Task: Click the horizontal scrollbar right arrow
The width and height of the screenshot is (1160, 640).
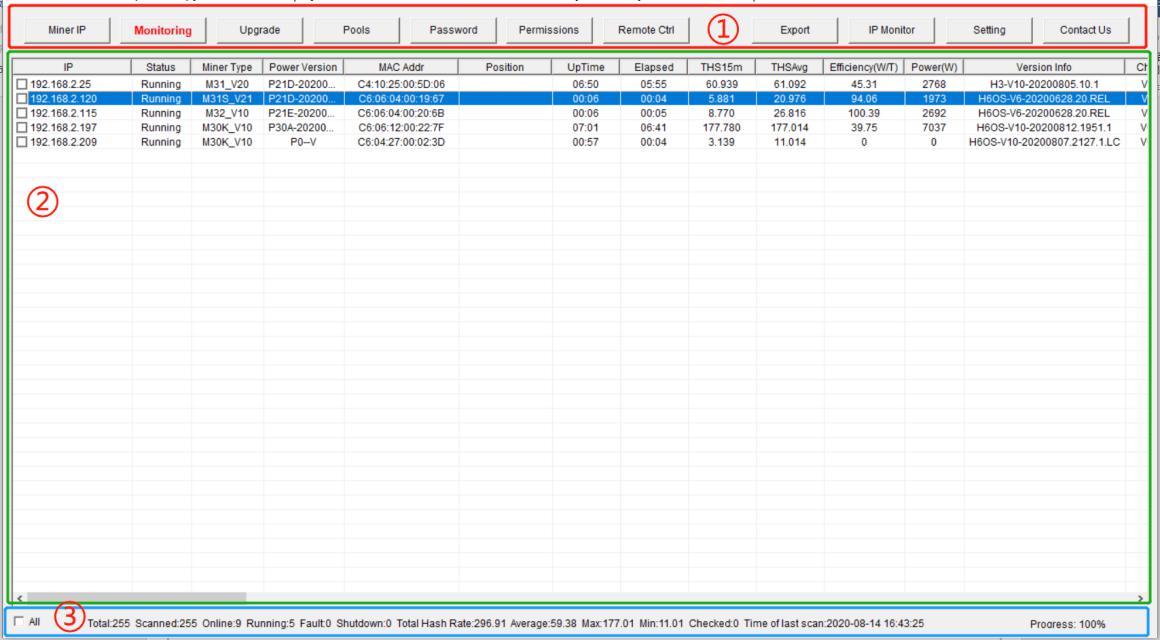Action: pyautogui.click(x=1140, y=596)
